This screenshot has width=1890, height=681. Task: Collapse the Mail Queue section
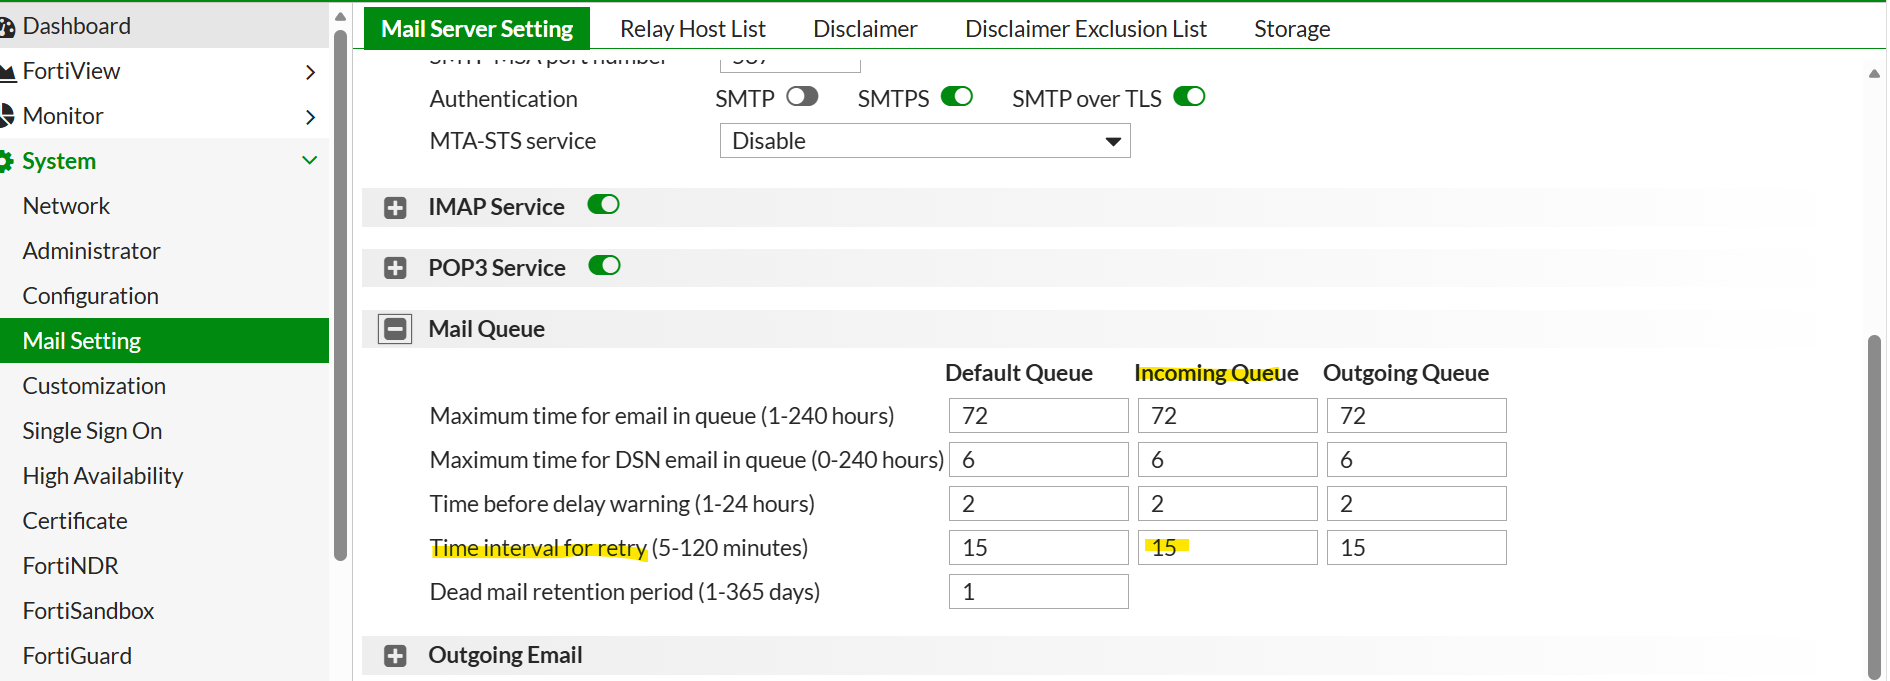[396, 329]
